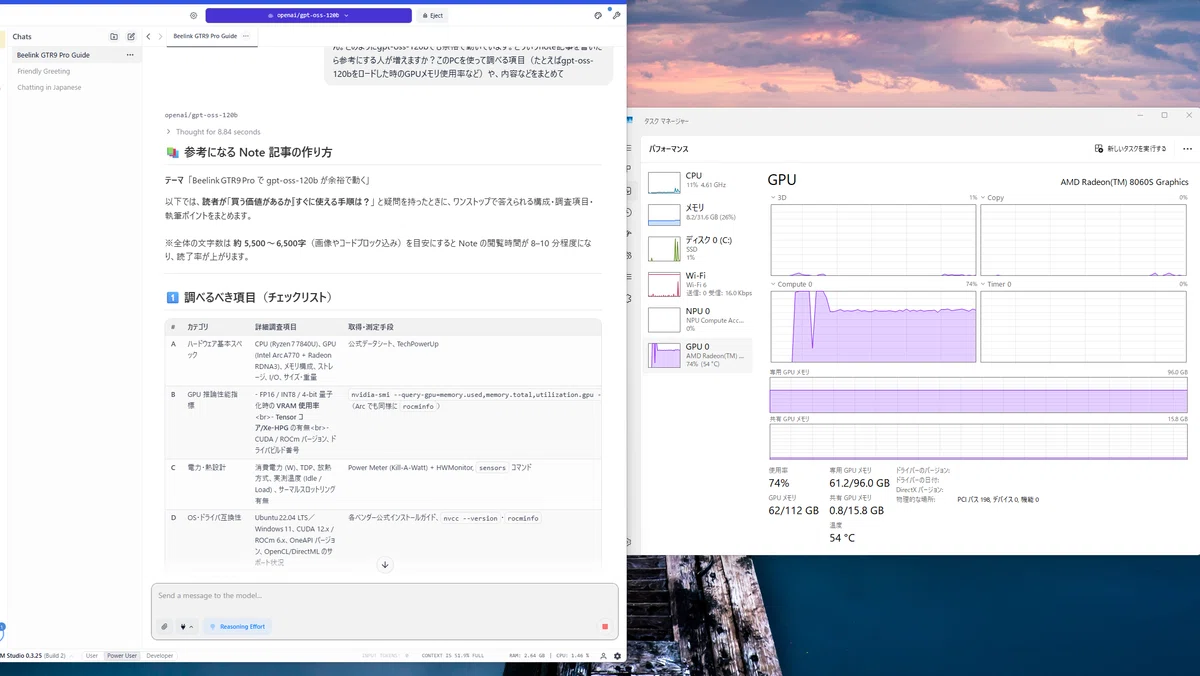Click the 54 °C temperature value
Screen dimensions: 1200x676
(x=842, y=538)
